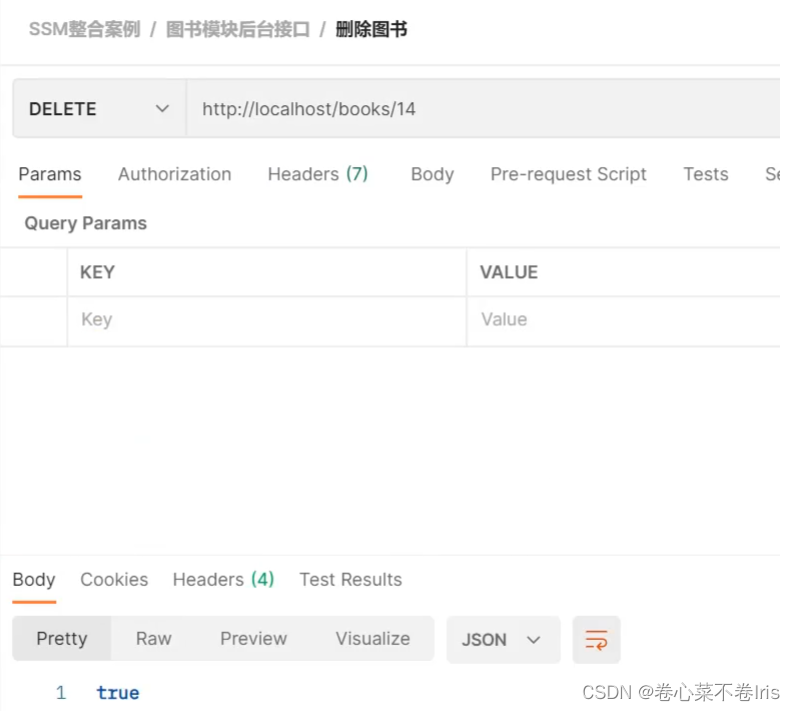Click the true response value
795x711 pixels.
[x=118, y=693]
